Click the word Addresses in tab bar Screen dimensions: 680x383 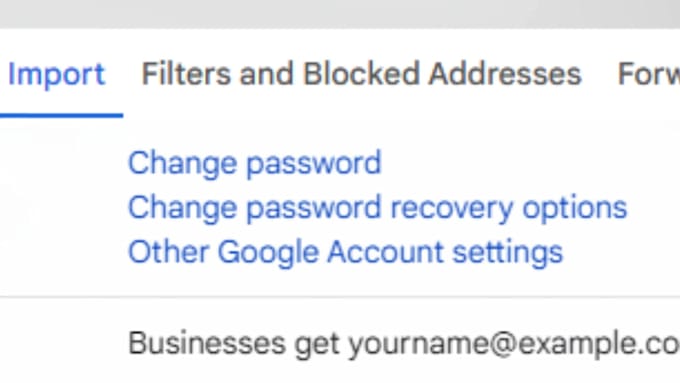pos(505,74)
